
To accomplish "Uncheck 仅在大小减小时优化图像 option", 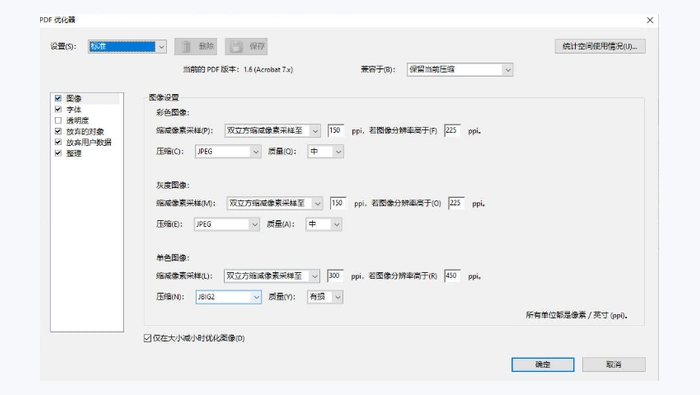I will pos(147,338).
